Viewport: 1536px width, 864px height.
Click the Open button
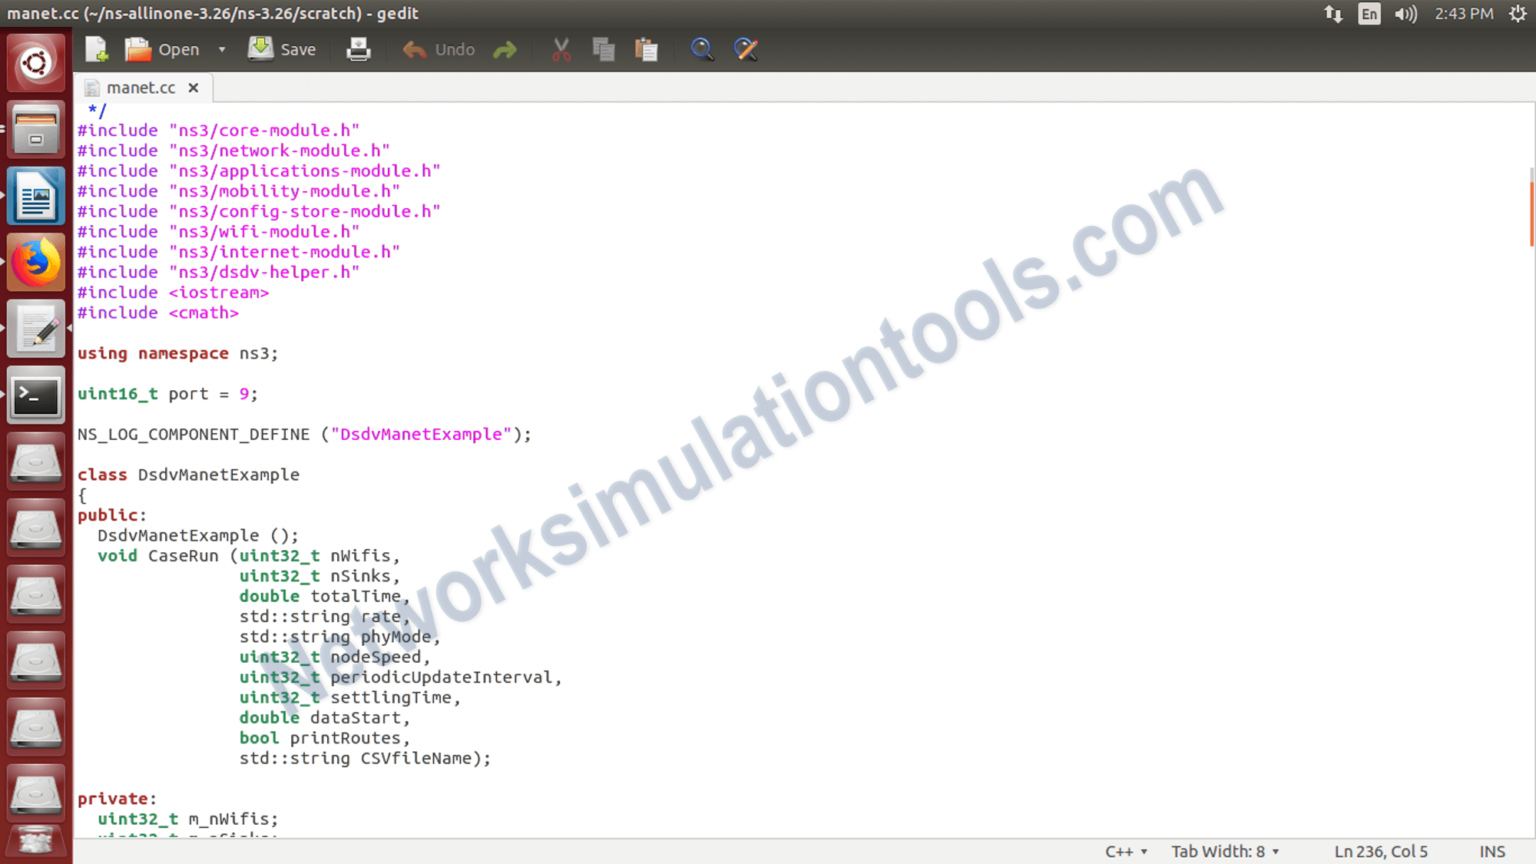pyautogui.click(x=177, y=48)
